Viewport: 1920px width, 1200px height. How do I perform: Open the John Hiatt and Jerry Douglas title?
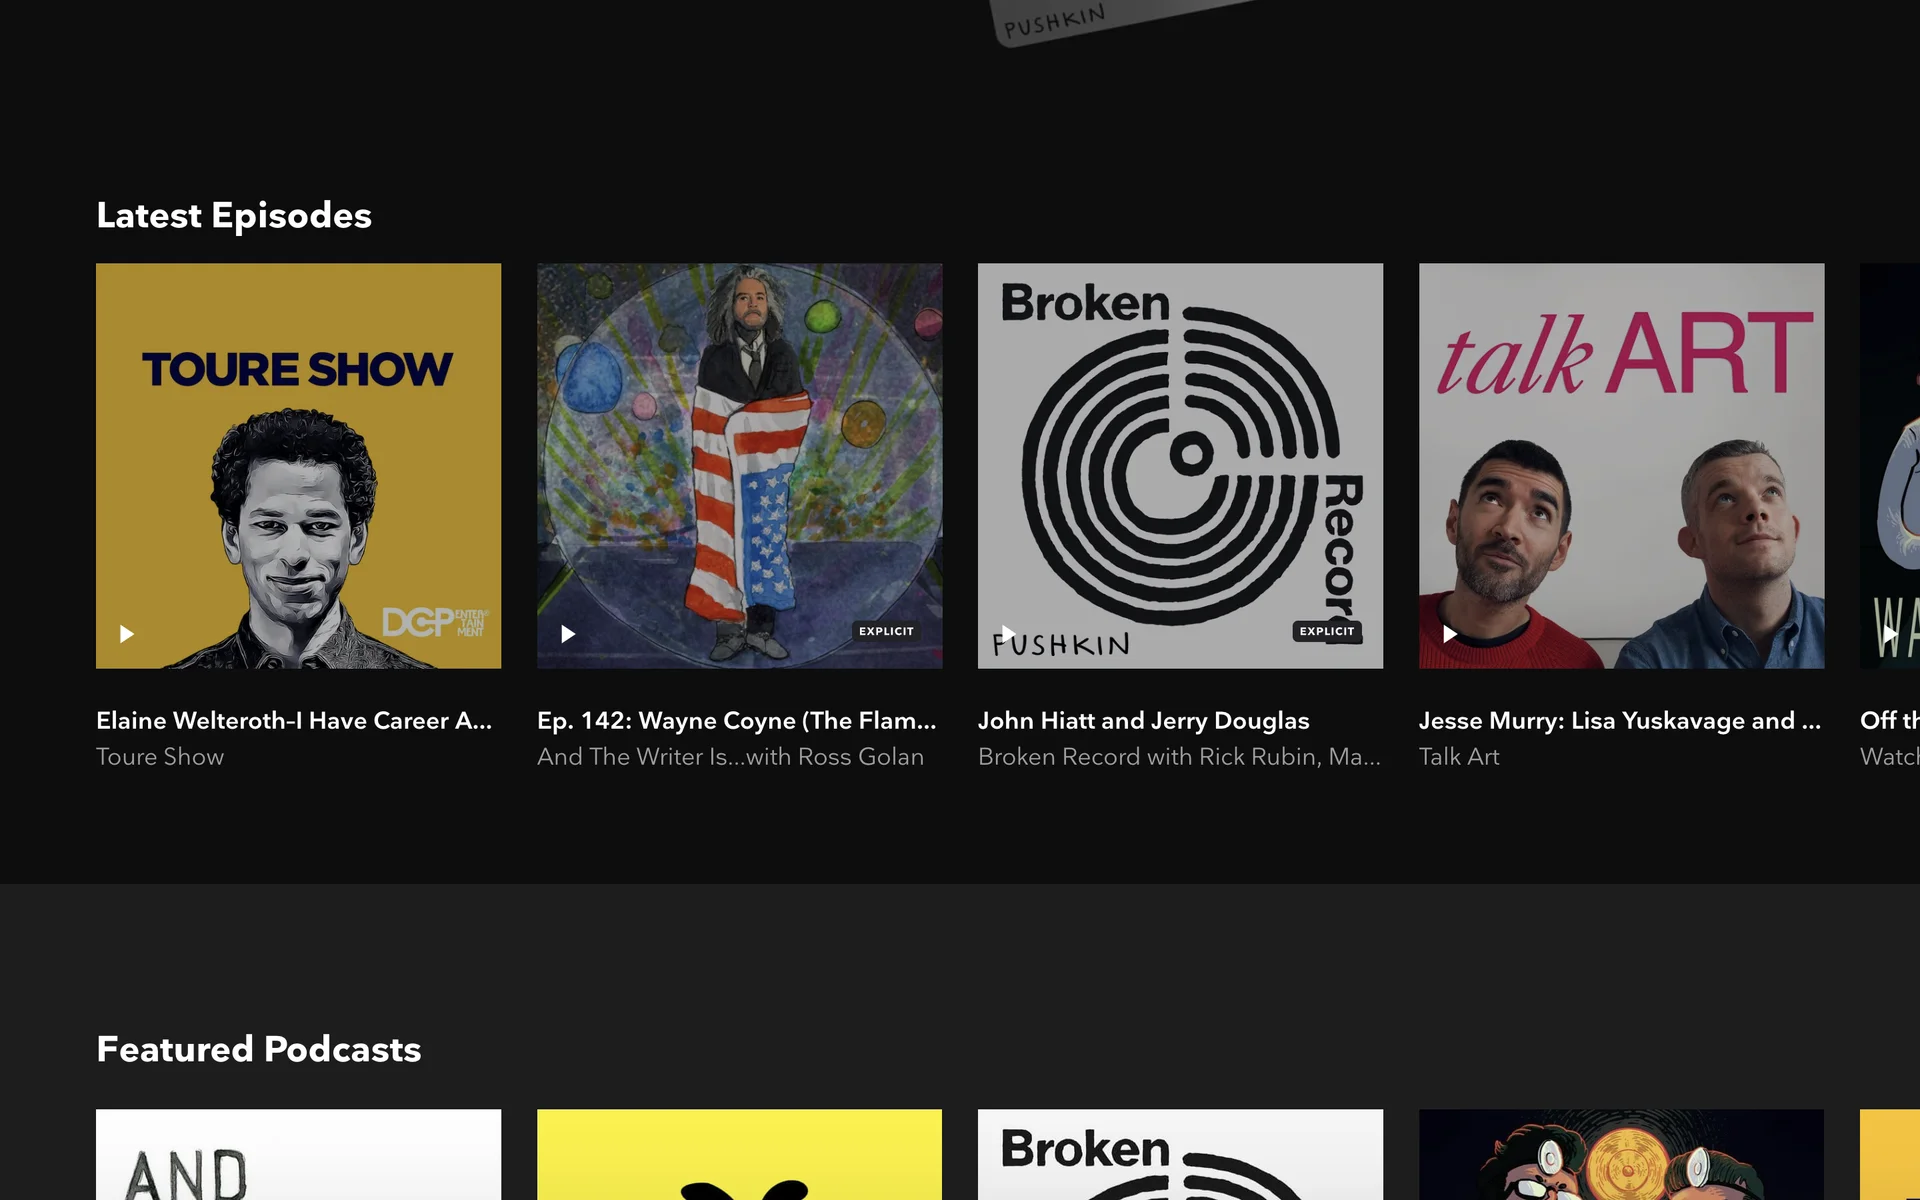pyautogui.click(x=1143, y=721)
